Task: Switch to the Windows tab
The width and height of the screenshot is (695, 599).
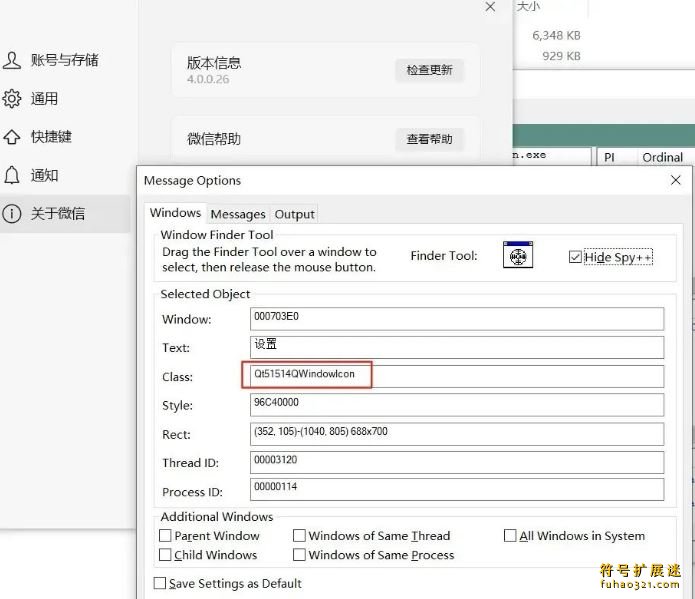Action: click(176, 213)
